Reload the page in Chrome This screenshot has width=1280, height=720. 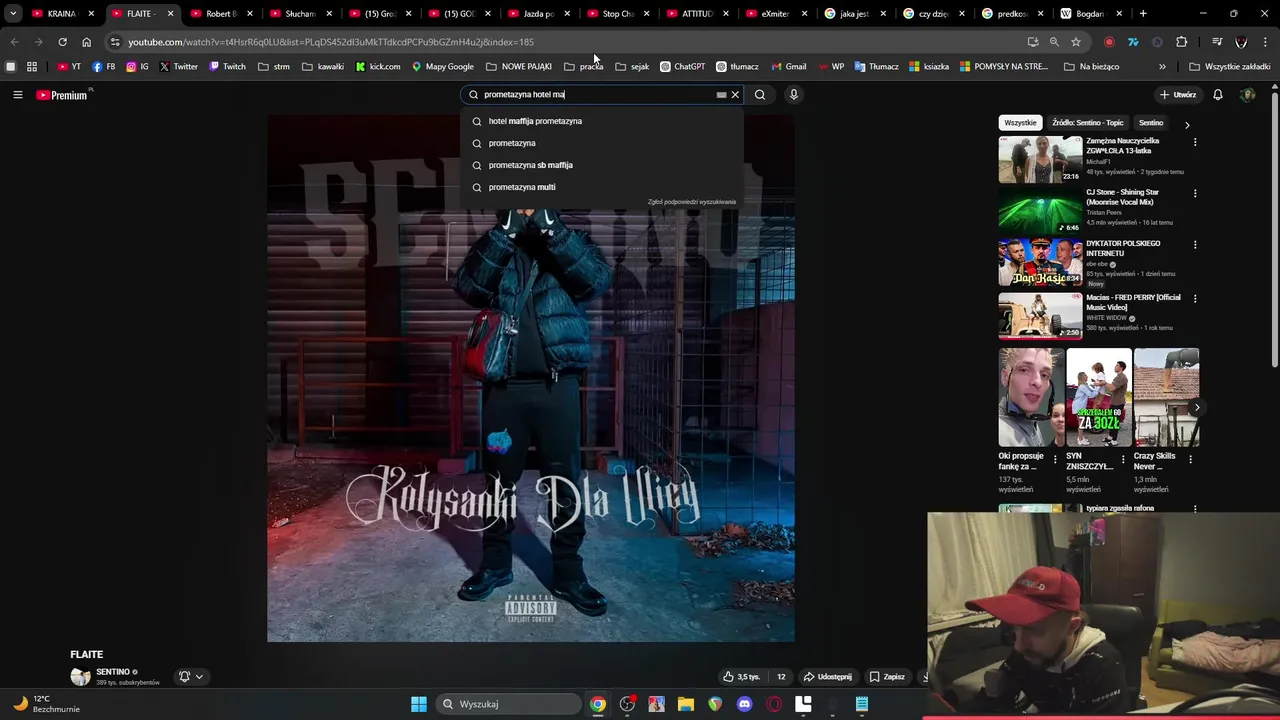tap(62, 42)
